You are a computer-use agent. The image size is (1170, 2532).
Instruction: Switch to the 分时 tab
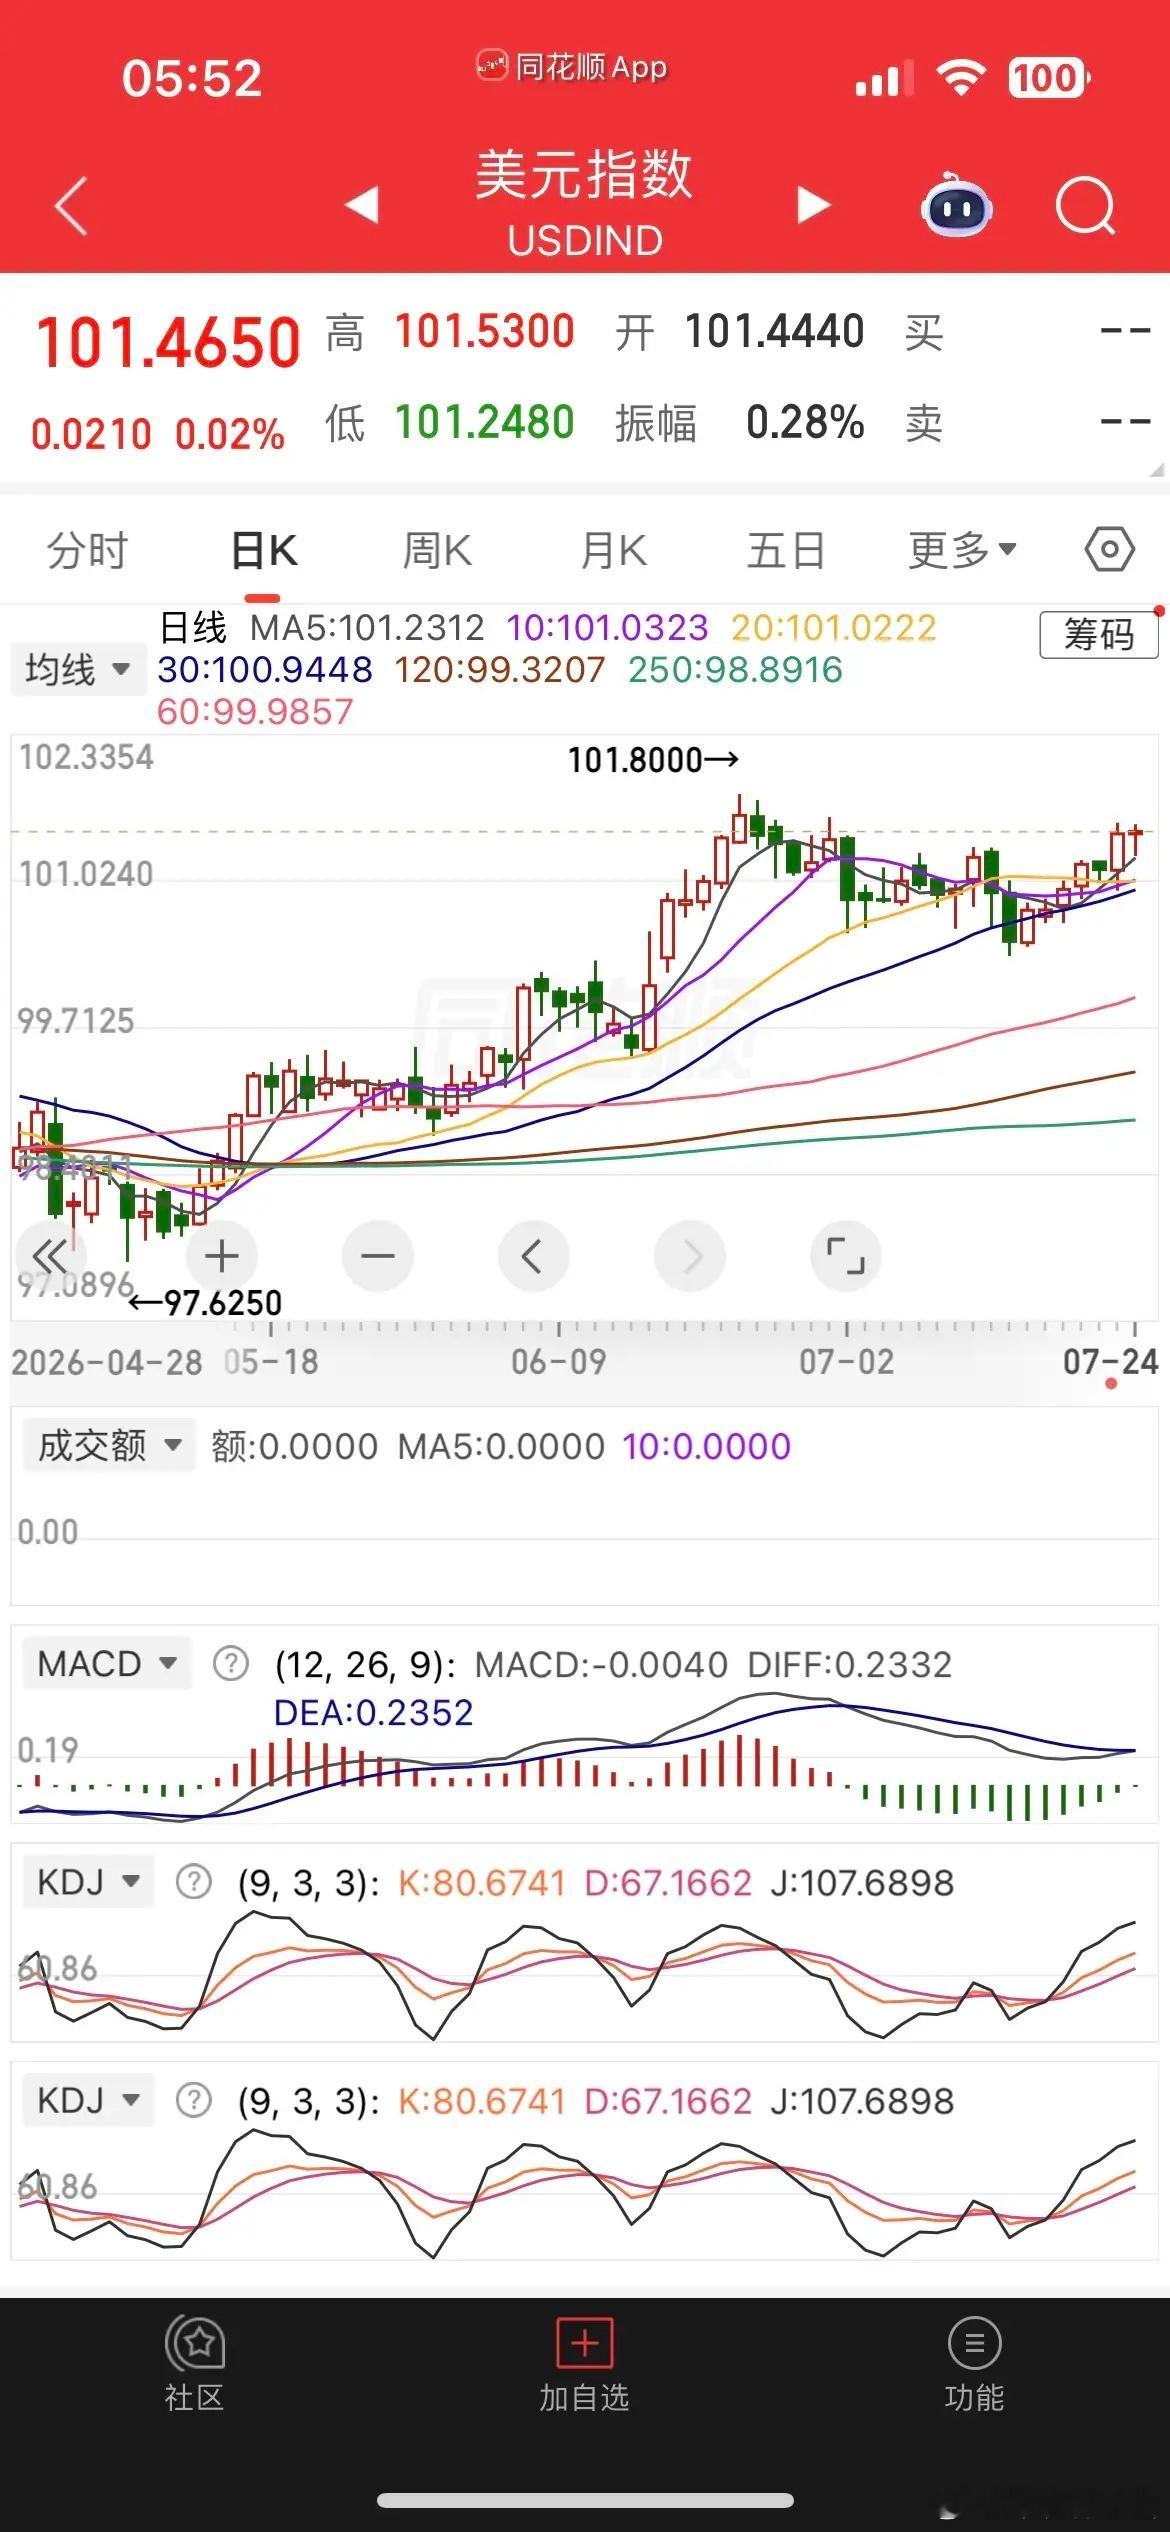click(88, 551)
